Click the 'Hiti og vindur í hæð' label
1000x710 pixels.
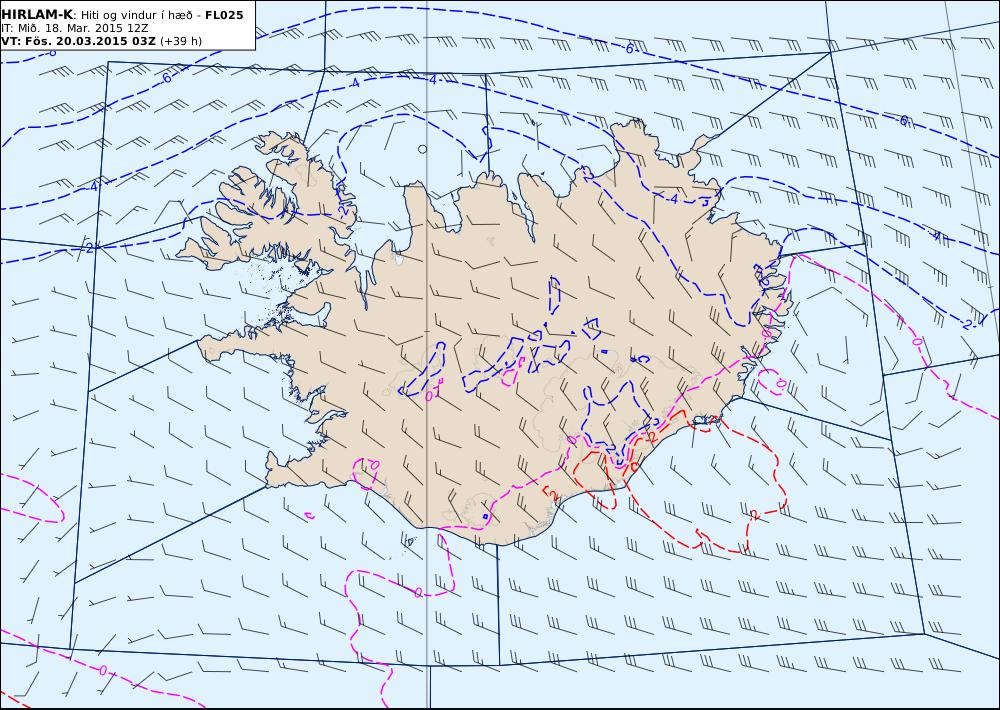click(135, 15)
